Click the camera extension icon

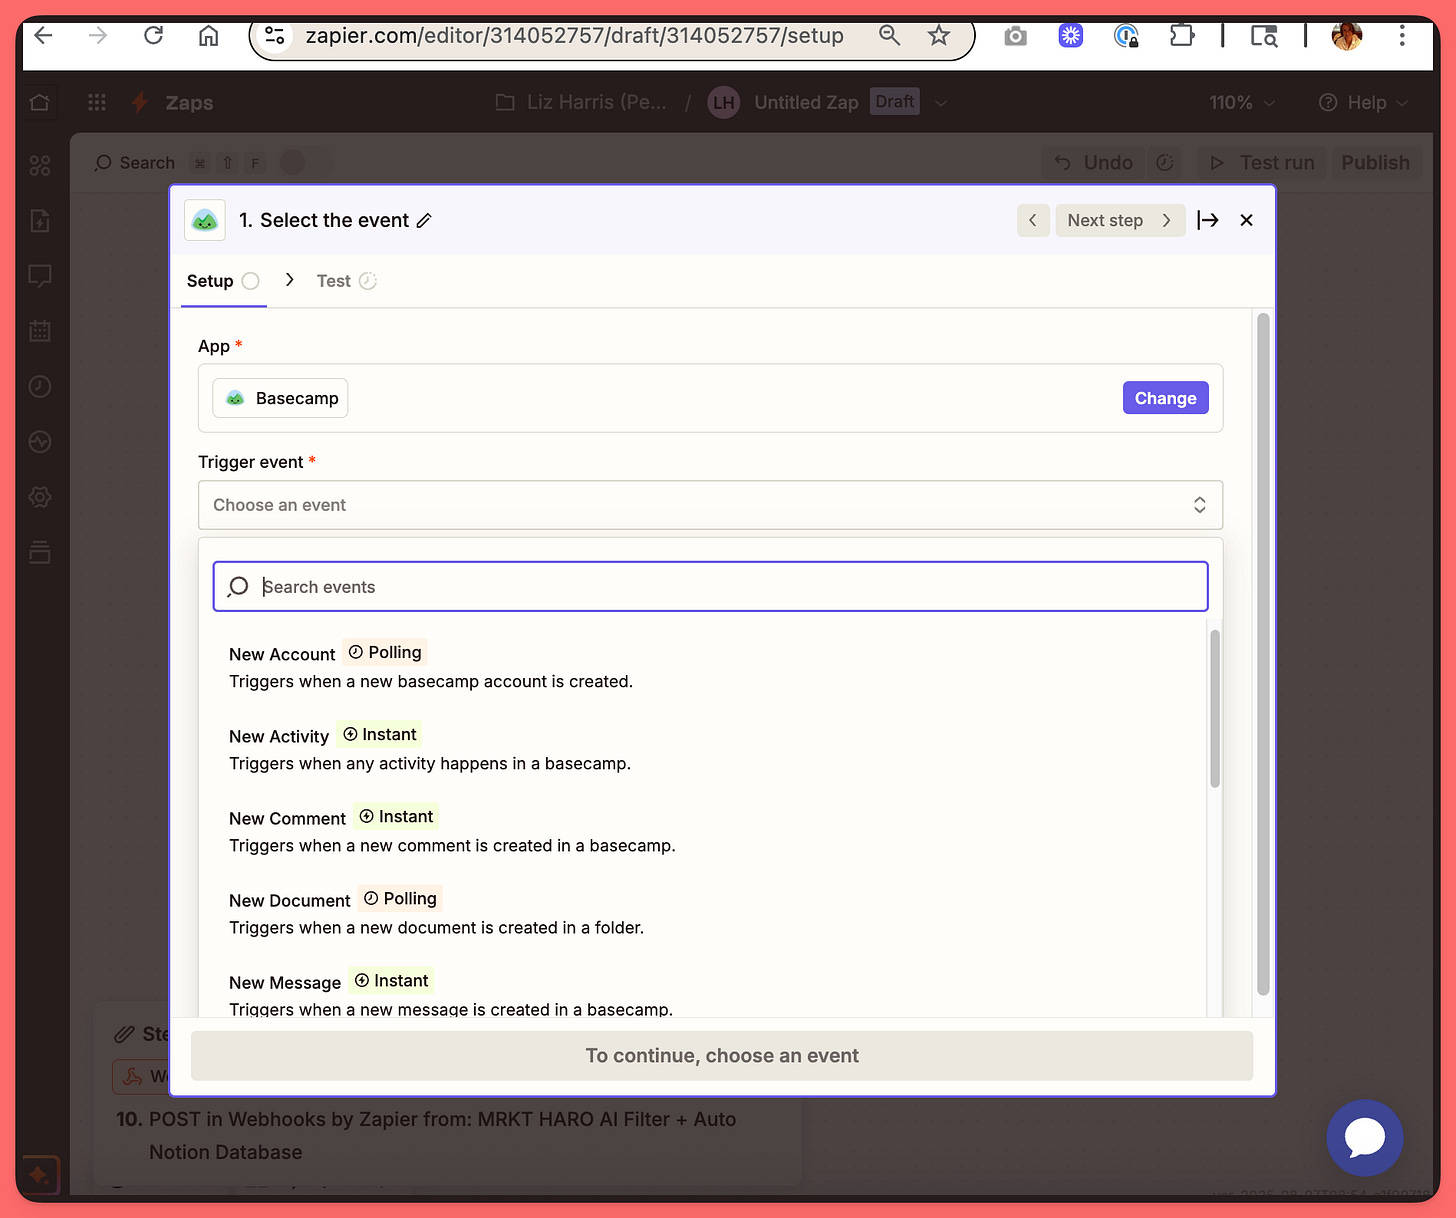[x=1016, y=36]
